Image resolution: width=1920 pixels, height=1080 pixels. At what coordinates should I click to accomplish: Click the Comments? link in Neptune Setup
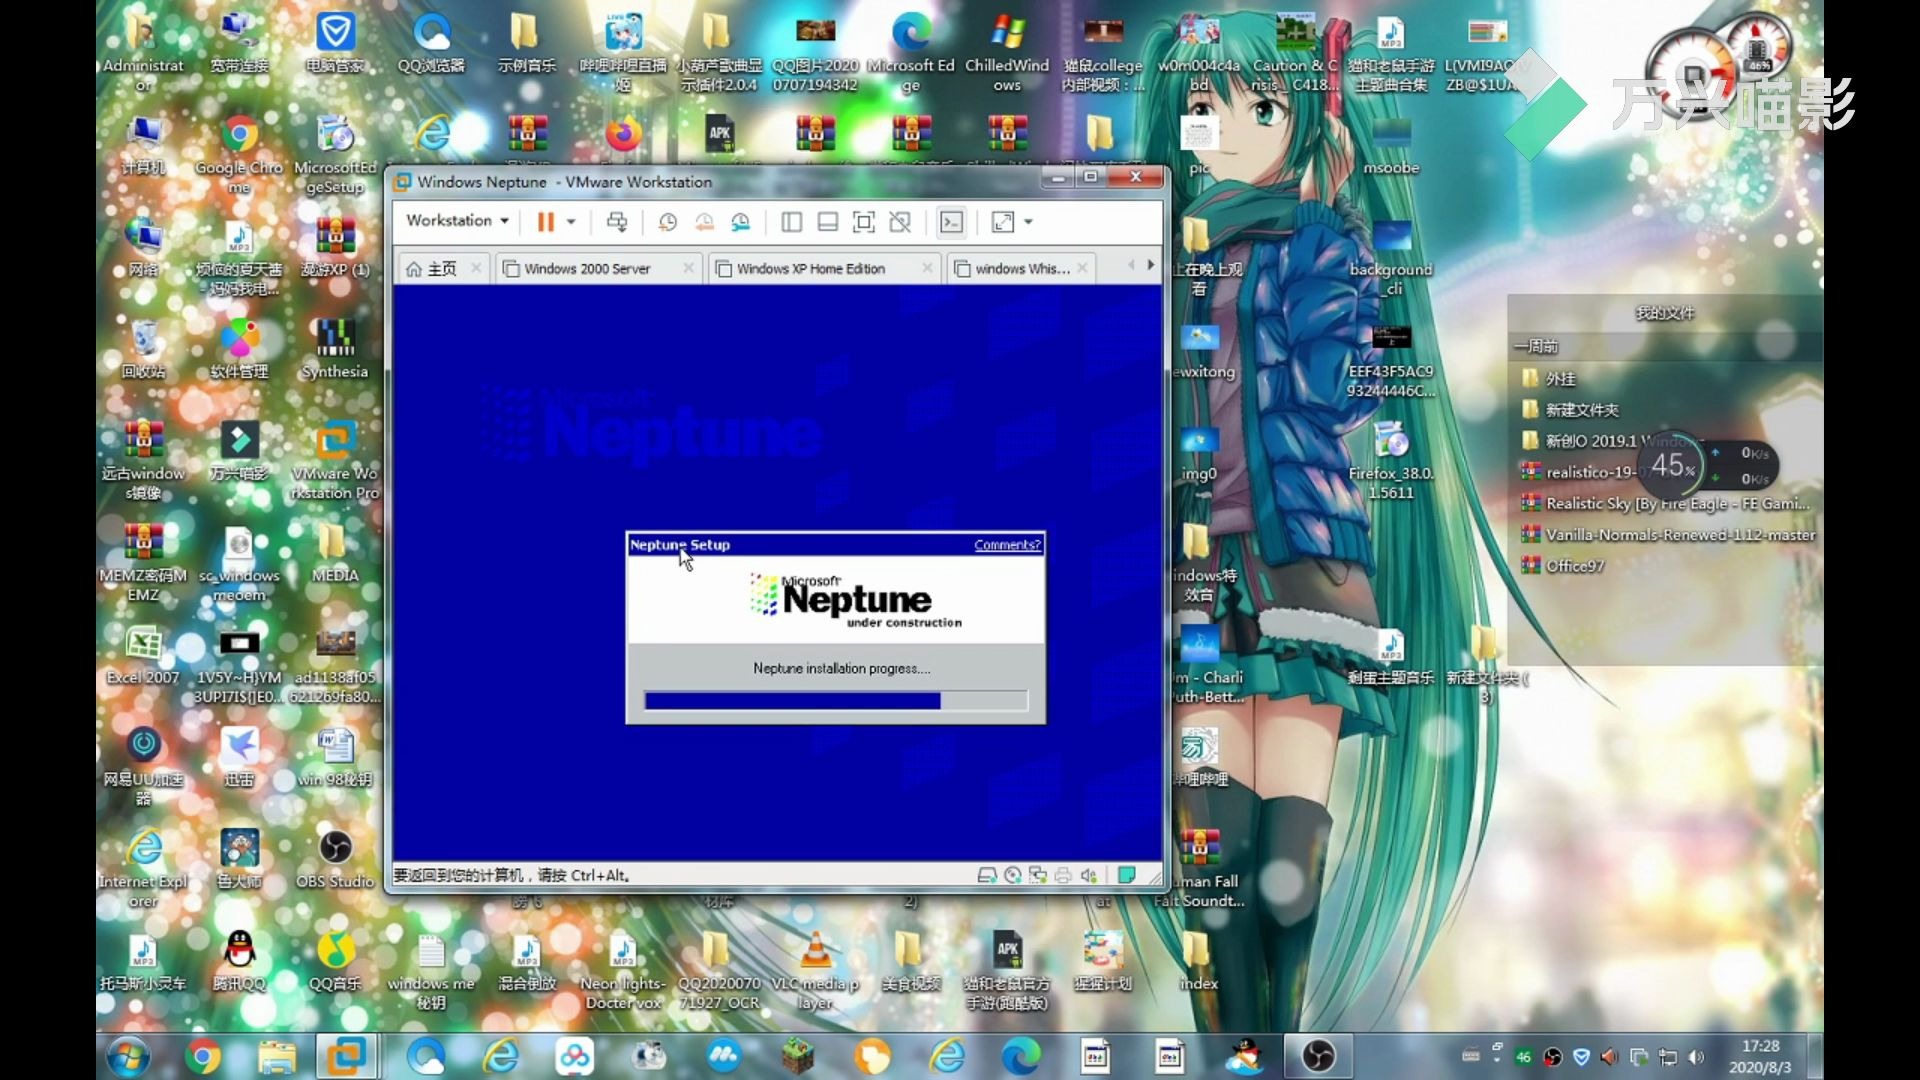(x=1007, y=545)
